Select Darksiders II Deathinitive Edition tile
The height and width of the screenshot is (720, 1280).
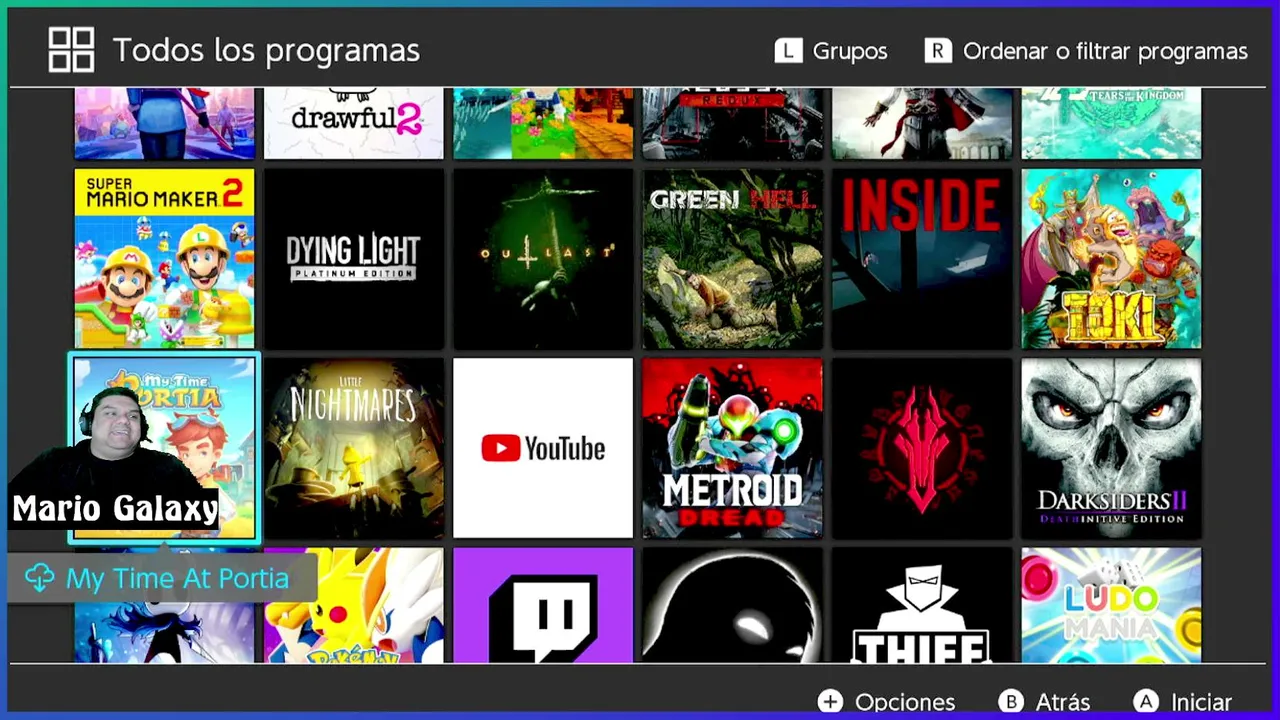pyautogui.click(x=1111, y=448)
